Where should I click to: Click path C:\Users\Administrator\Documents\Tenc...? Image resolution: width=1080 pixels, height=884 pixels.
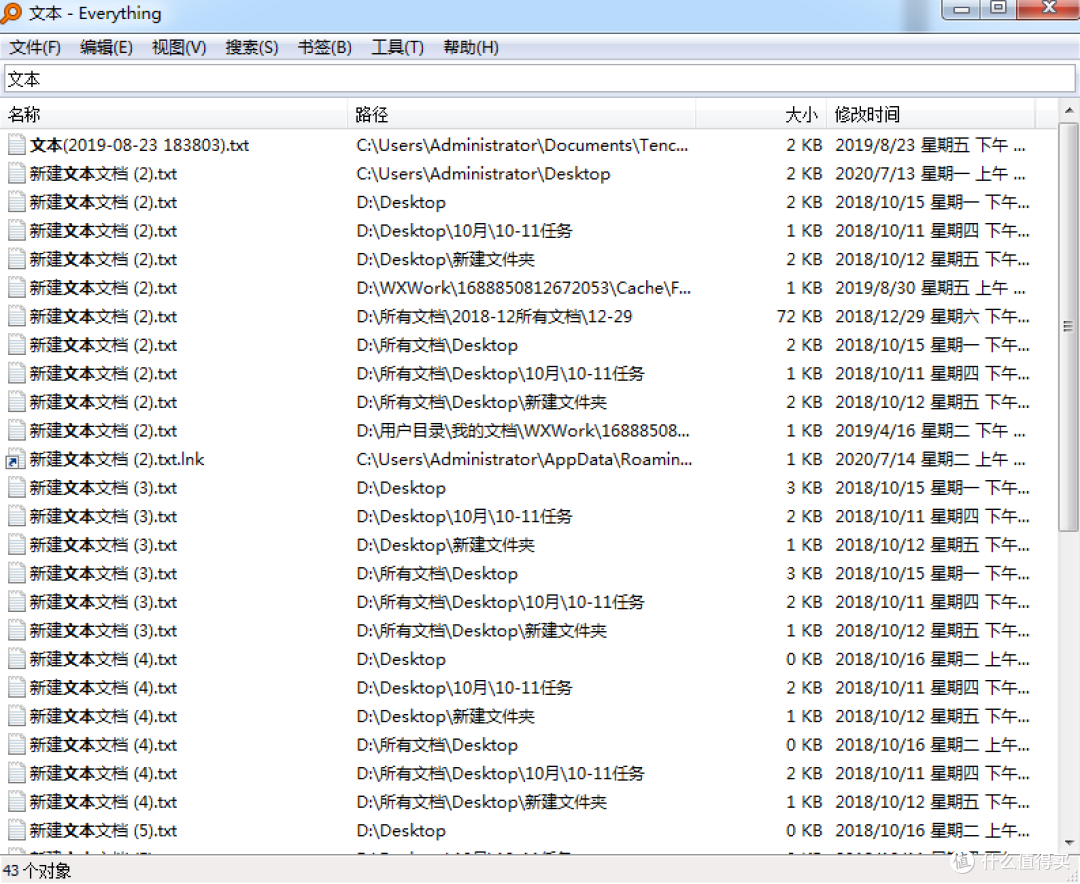click(x=522, y=145)
